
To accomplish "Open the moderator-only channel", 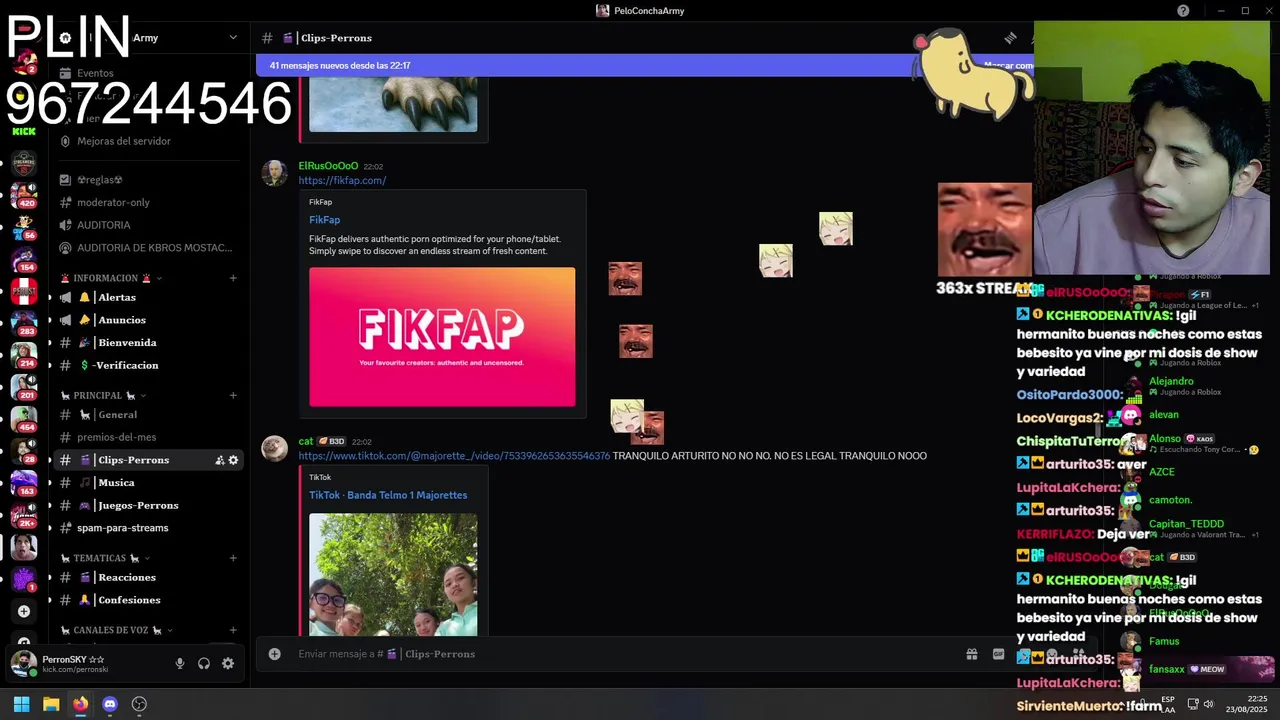I will pos(113,202).
